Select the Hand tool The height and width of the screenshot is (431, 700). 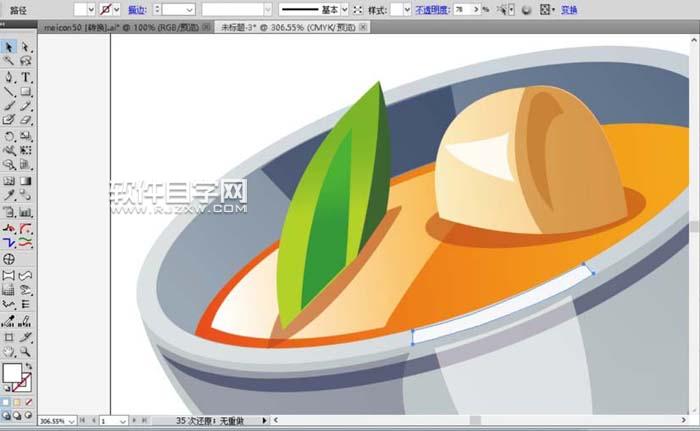pos(9,352)
